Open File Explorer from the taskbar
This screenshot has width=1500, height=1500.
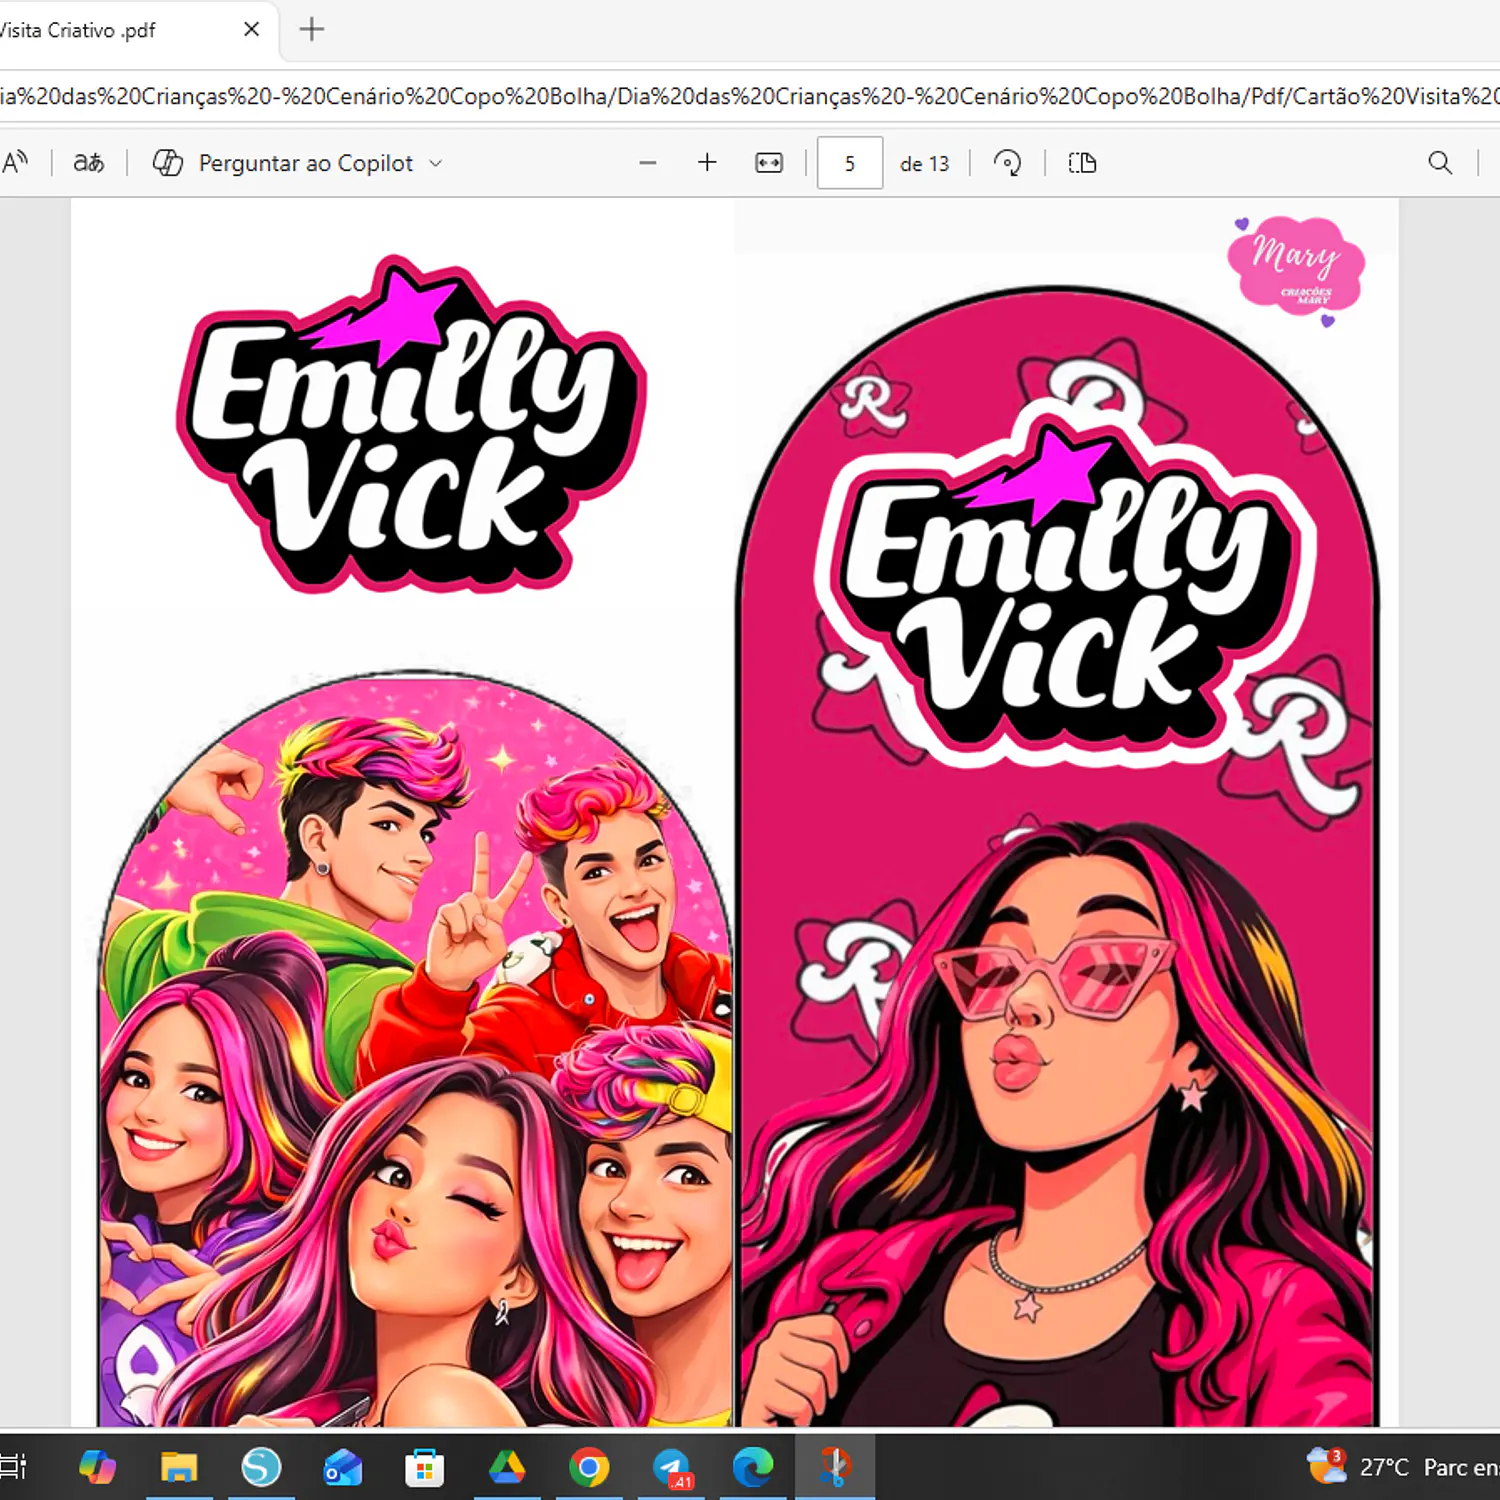(179, 1467)
